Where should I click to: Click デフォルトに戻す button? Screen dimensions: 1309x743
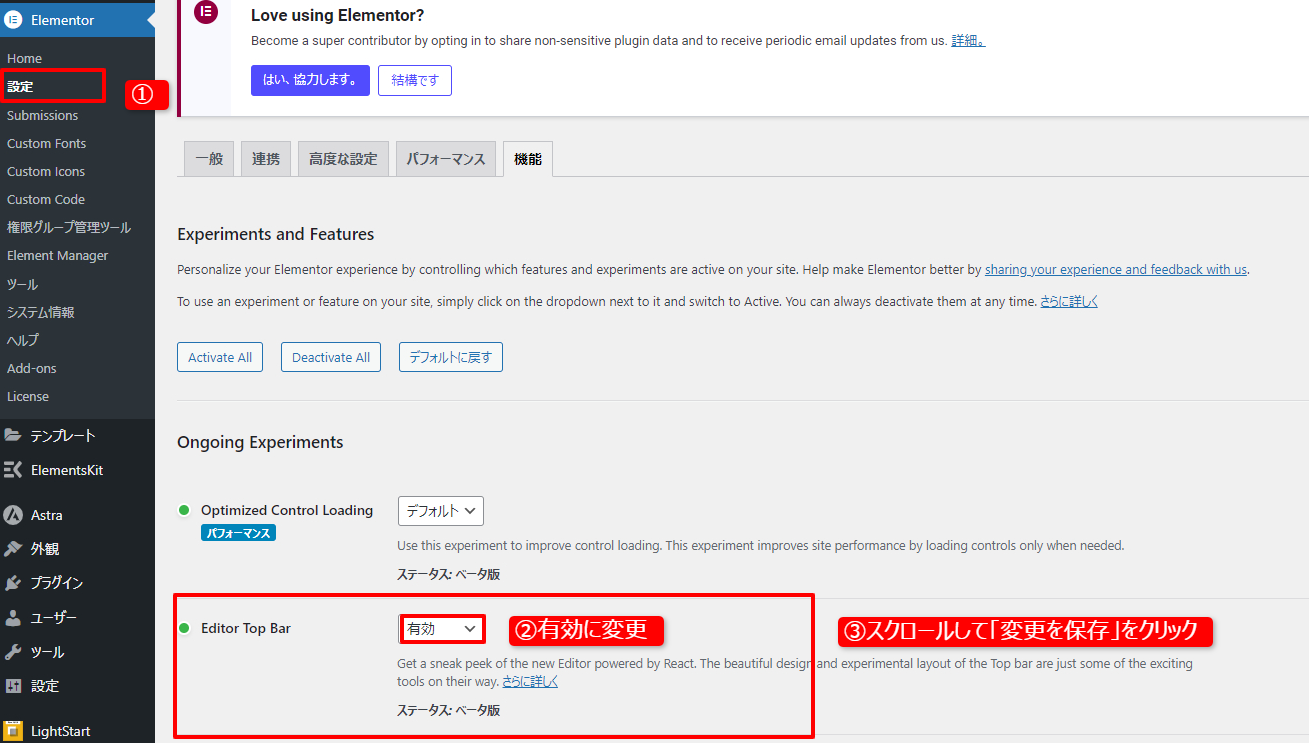click(x=451, y=357)
